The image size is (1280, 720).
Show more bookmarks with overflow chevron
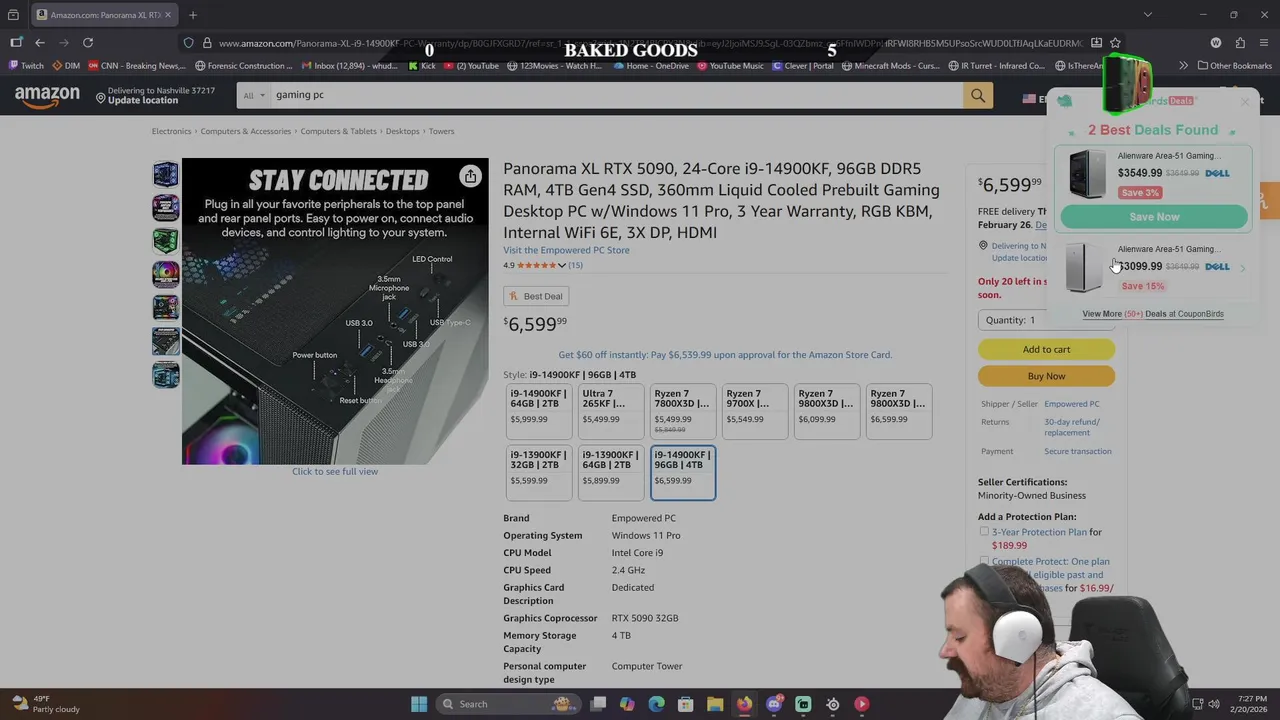tap(1183, 66)
